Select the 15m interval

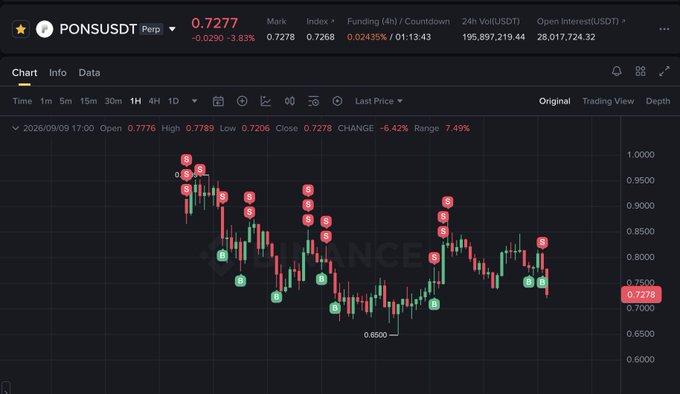click(x=88, y=101)
